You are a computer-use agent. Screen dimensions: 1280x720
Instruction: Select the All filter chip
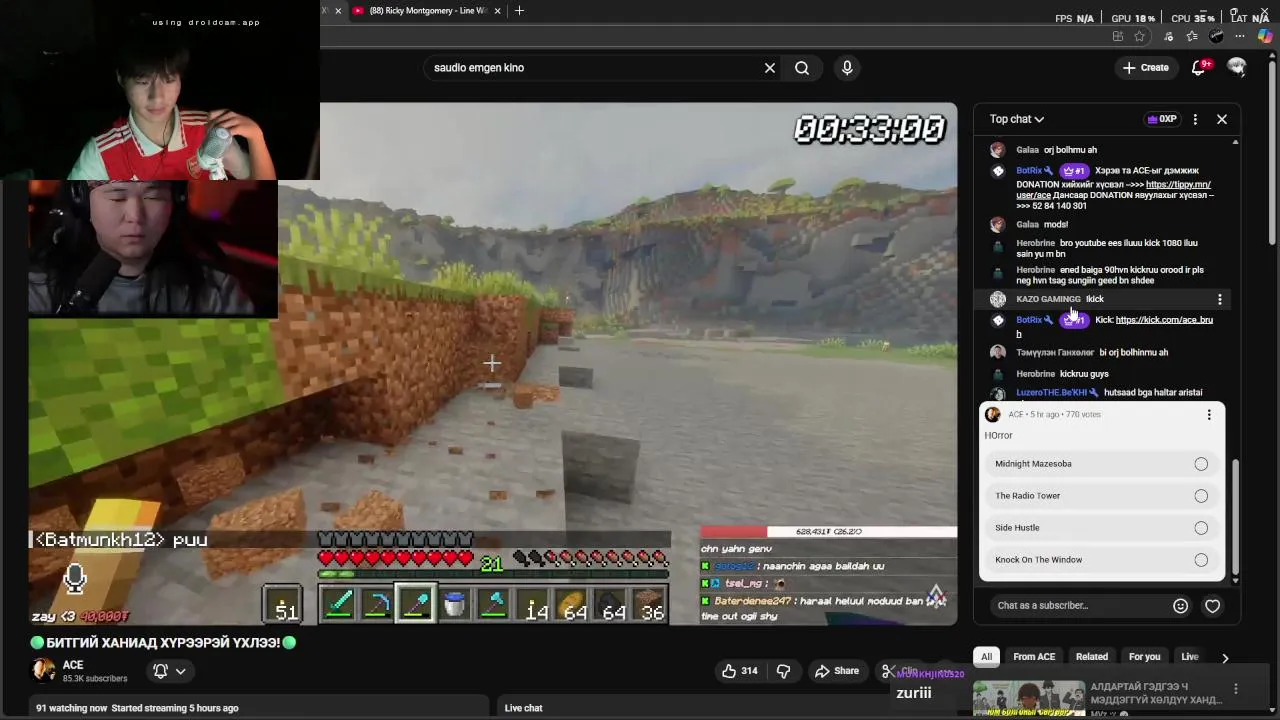coord(986,657)
